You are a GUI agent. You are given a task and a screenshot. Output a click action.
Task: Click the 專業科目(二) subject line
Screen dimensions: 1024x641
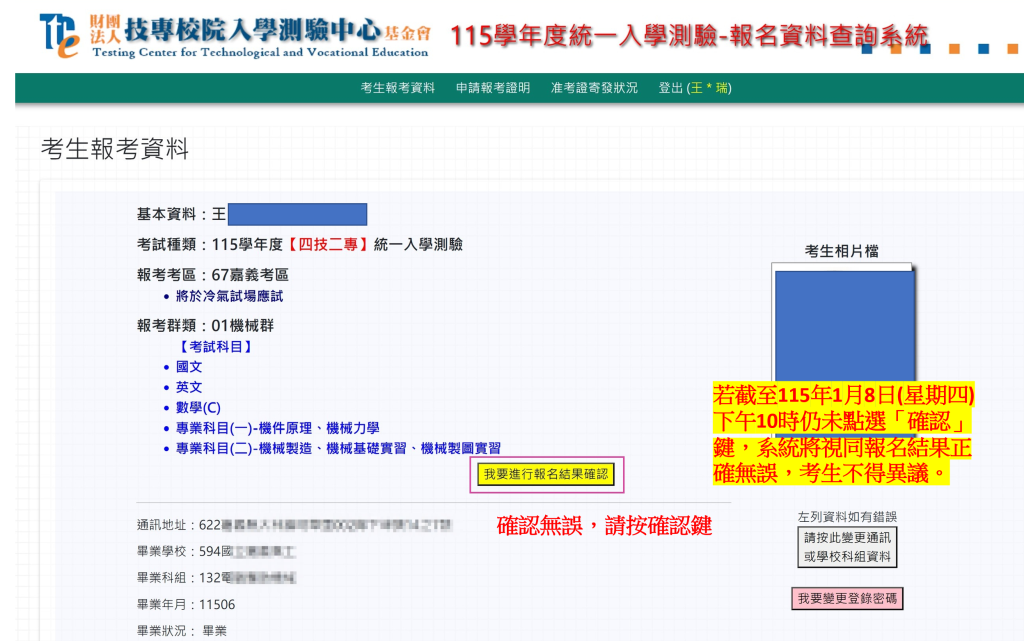pos(338,448)
